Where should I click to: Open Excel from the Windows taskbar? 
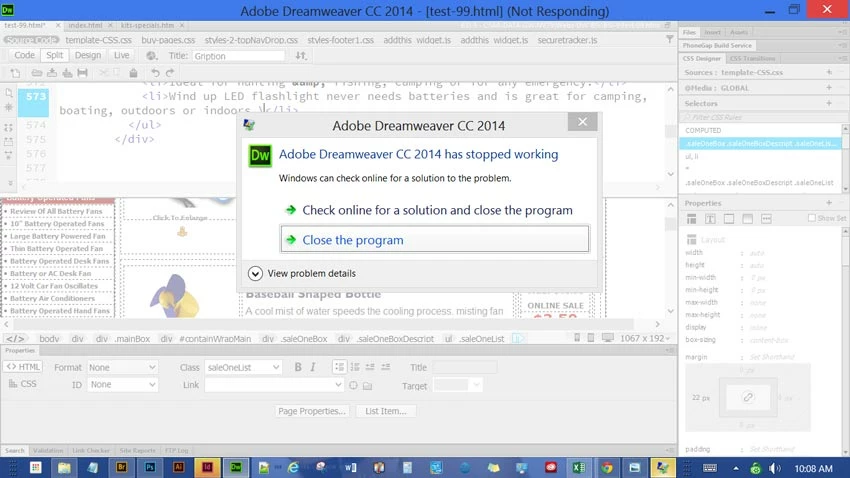tap(578, 467)
